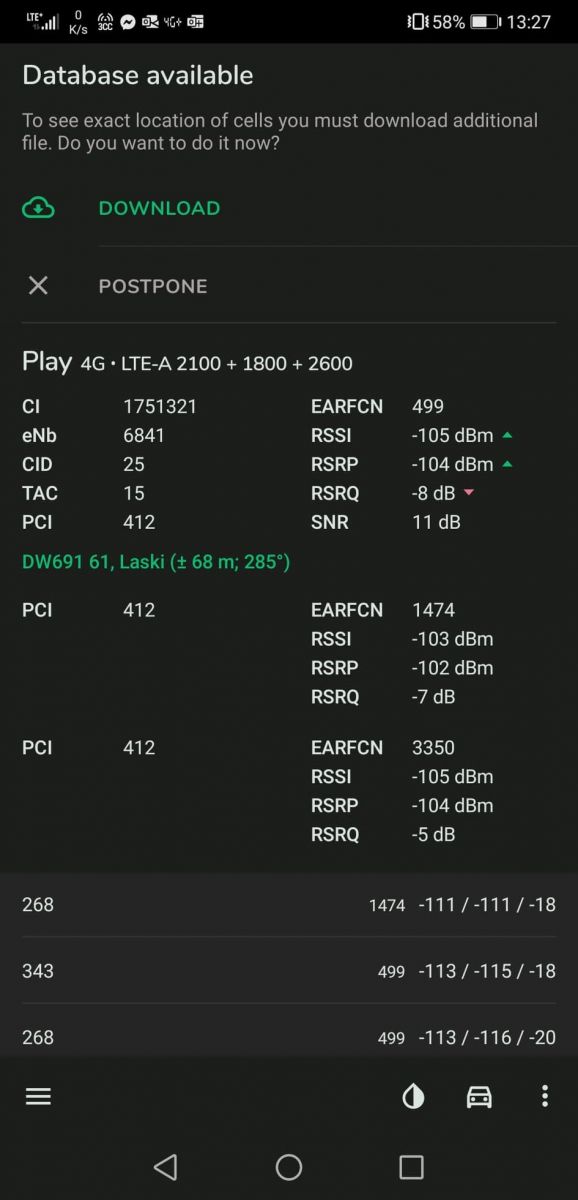Select neighbor cell 268 on EARFCN 1474
The height and width of the screenshot is (1200, 578).
click(x=289, y=904)
